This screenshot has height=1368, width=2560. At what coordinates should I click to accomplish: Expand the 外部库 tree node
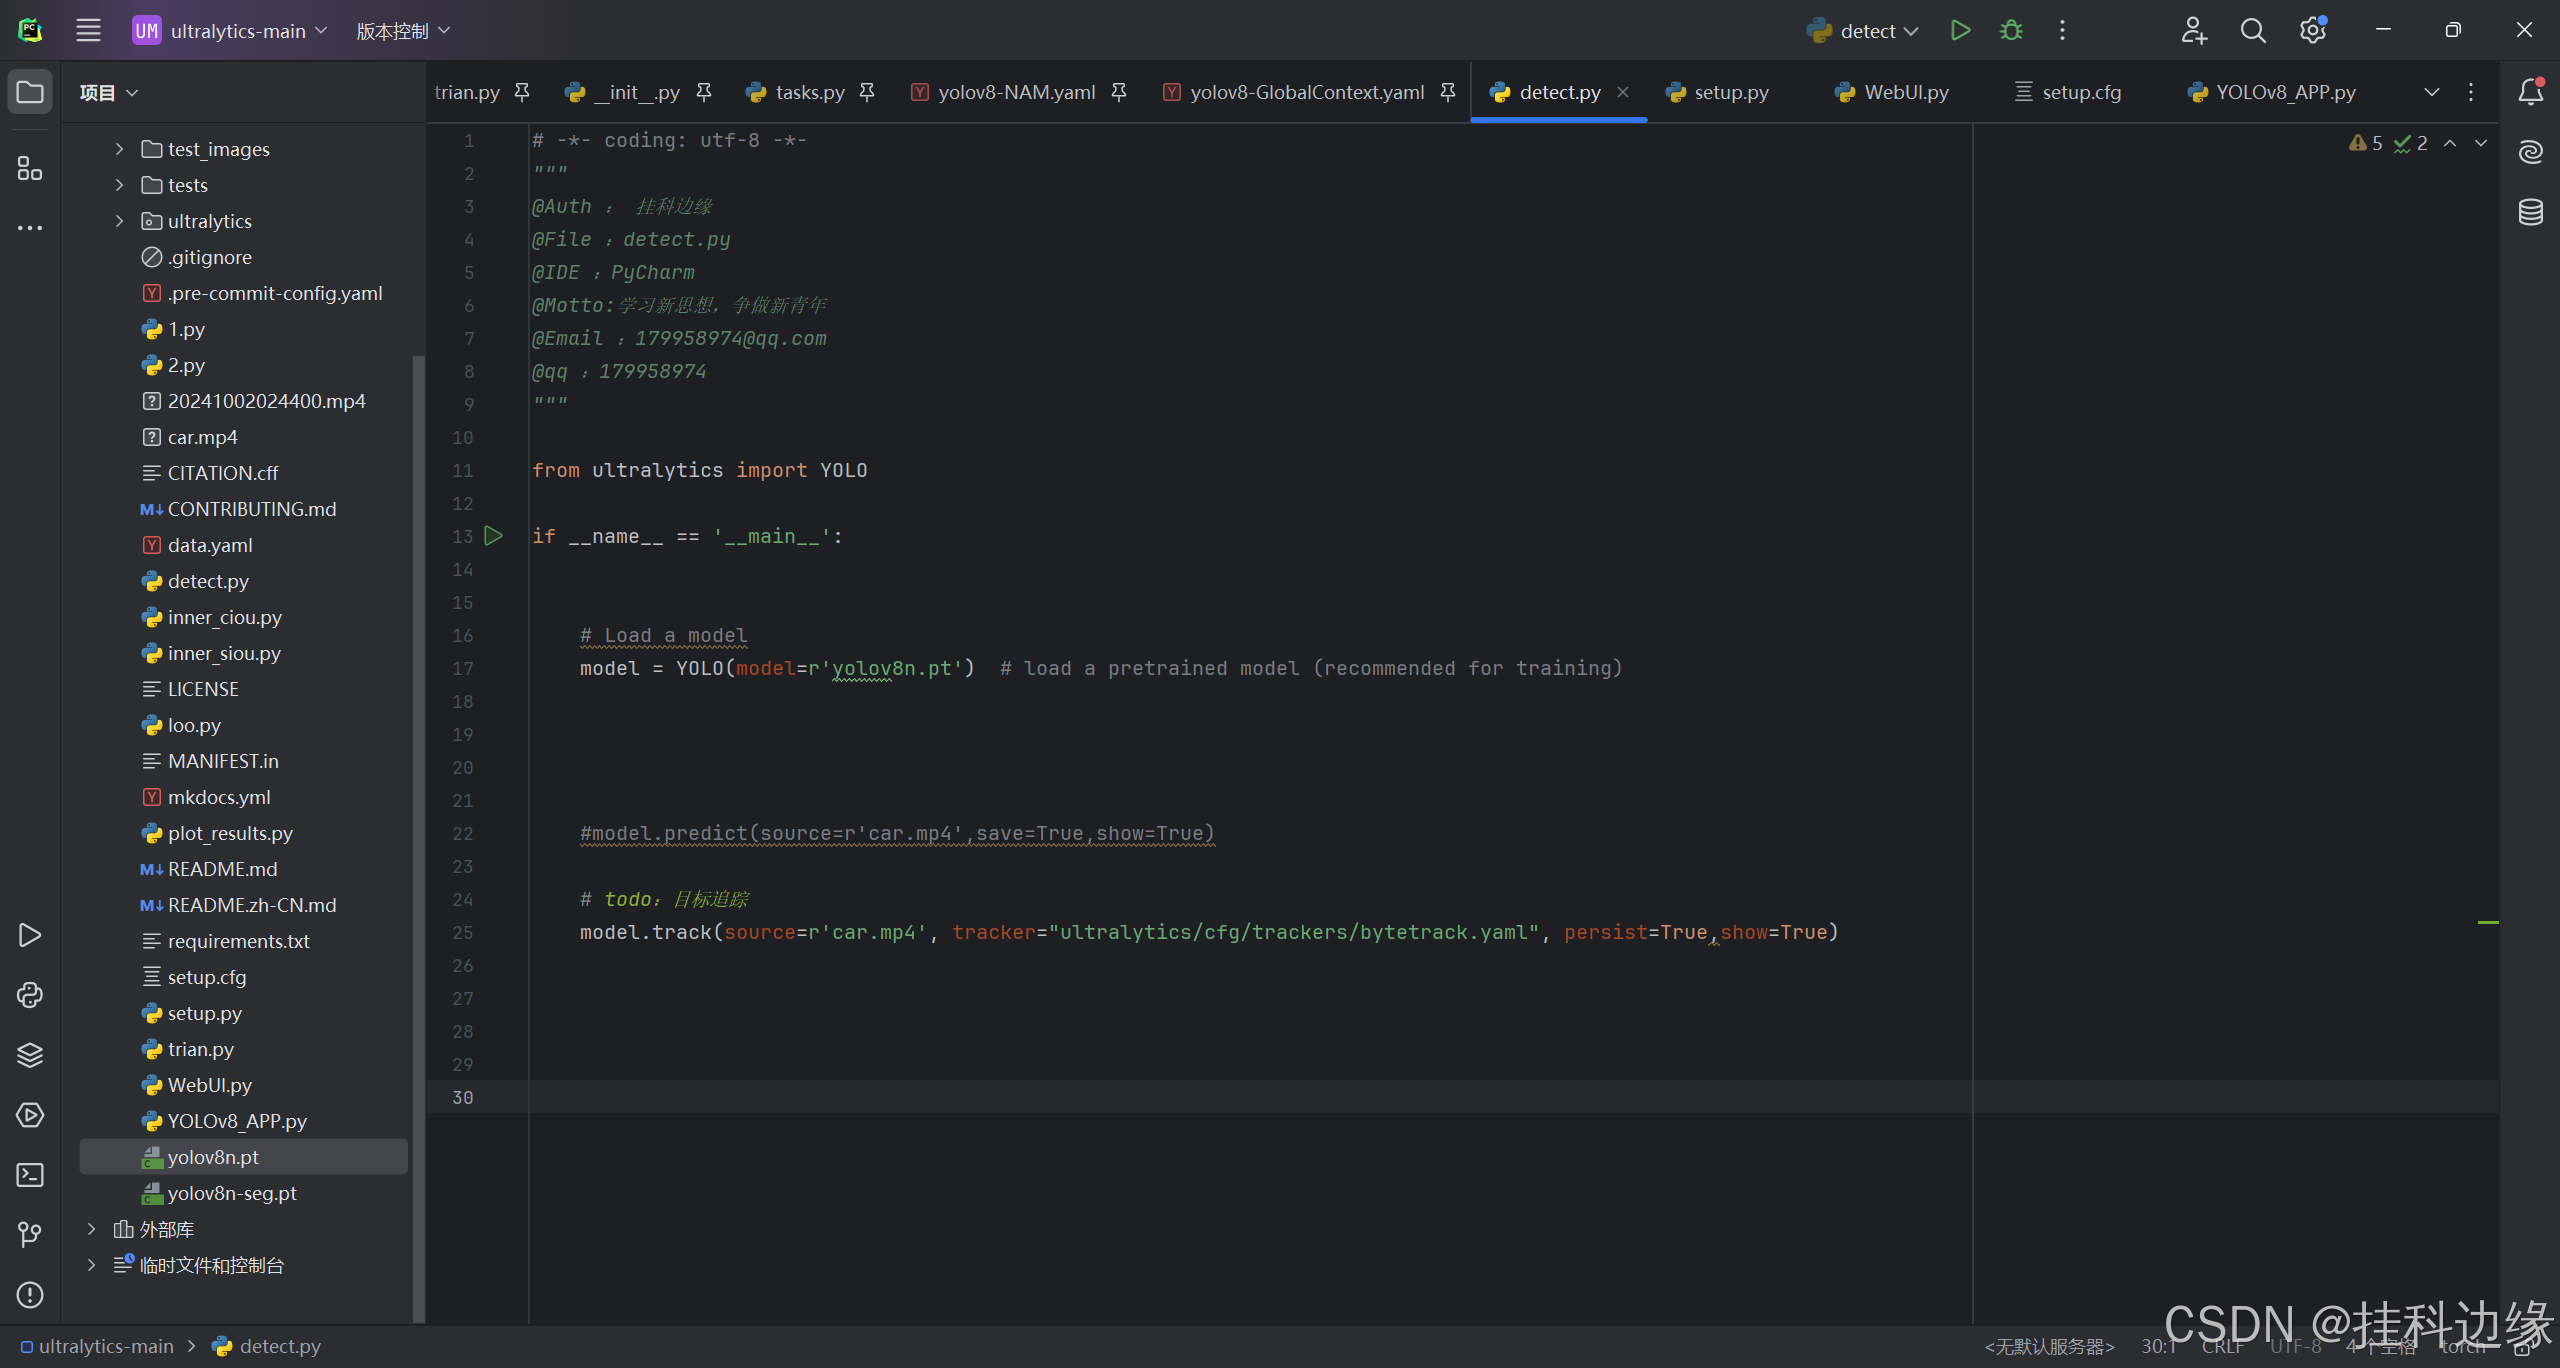91,1229
